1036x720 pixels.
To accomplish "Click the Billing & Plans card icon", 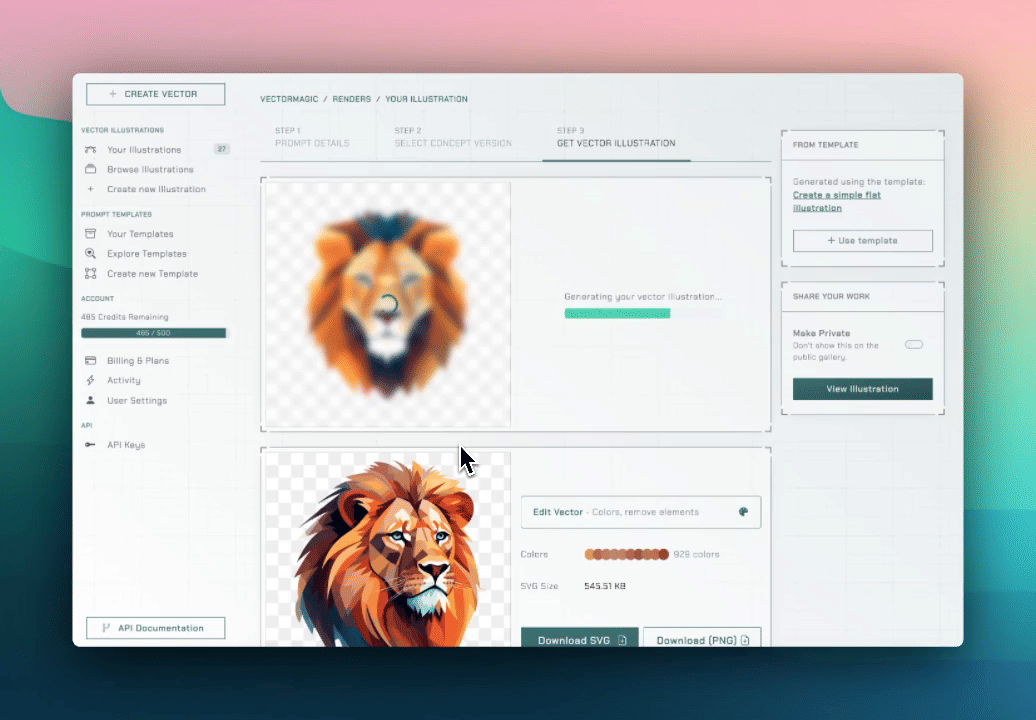I will (91, 360).
